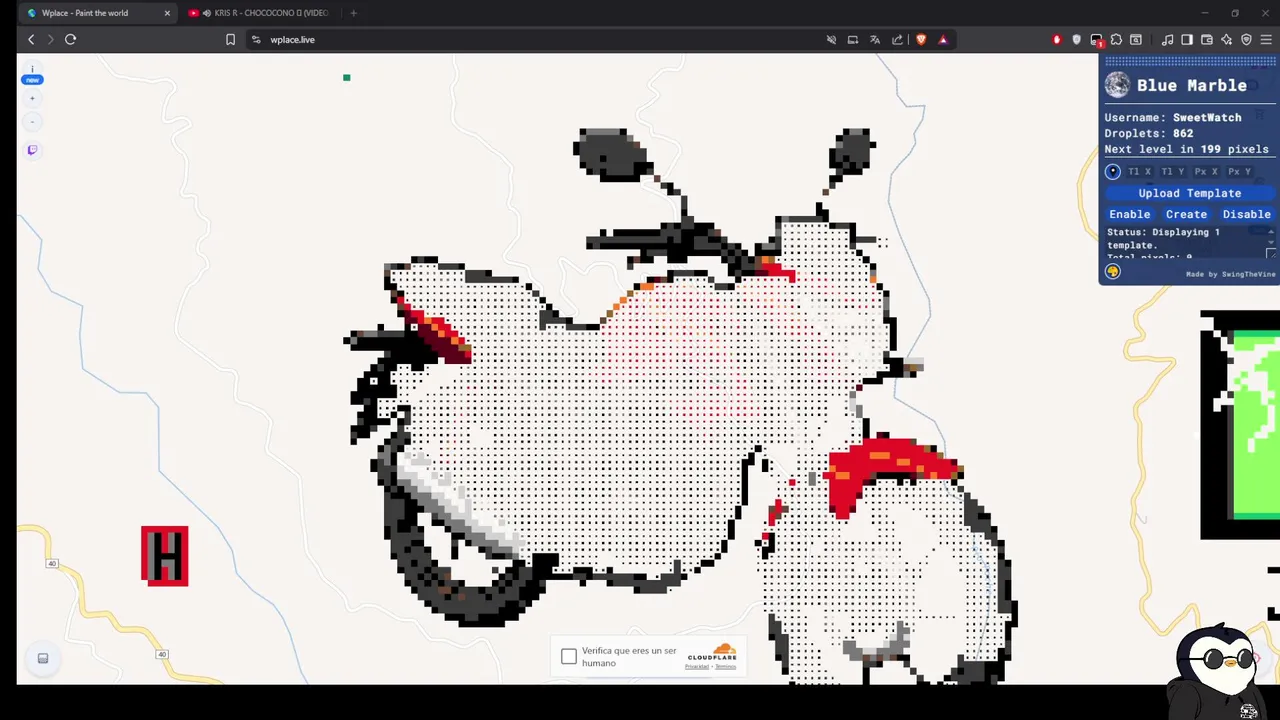Viewport: 1280px width, 720px height.
Task: Click the Cloudflare Privacidad link
Action: [x=697, y=666]
